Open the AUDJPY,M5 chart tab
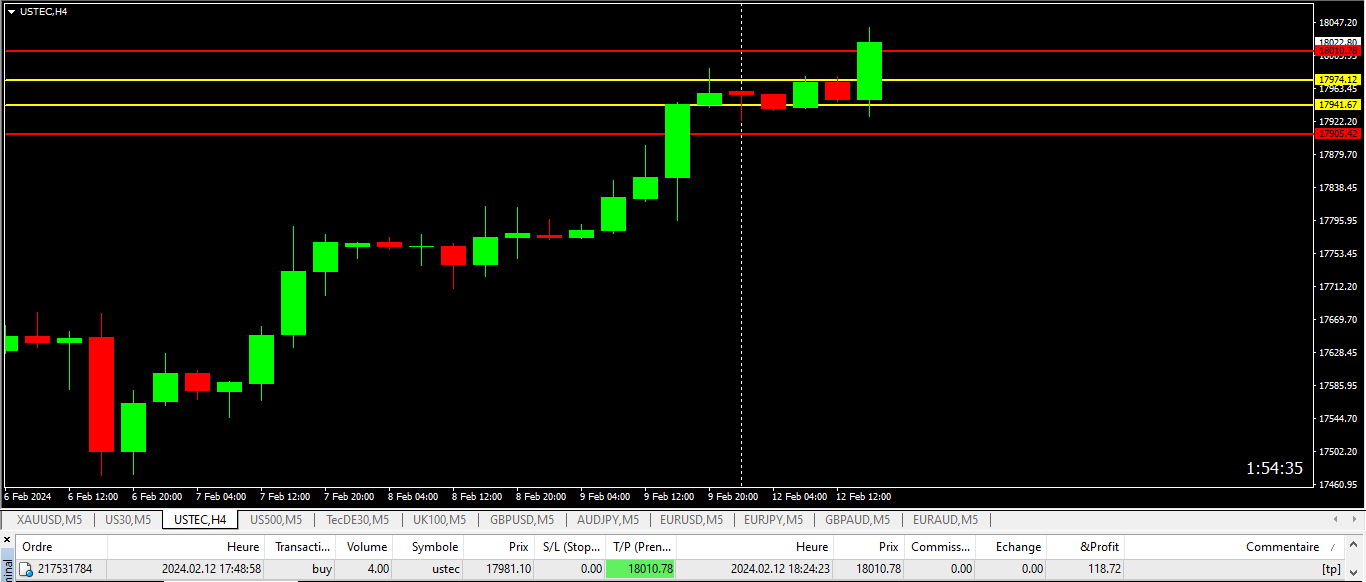The width and height of the screenshot is (1366, 582). coord(607,520)
